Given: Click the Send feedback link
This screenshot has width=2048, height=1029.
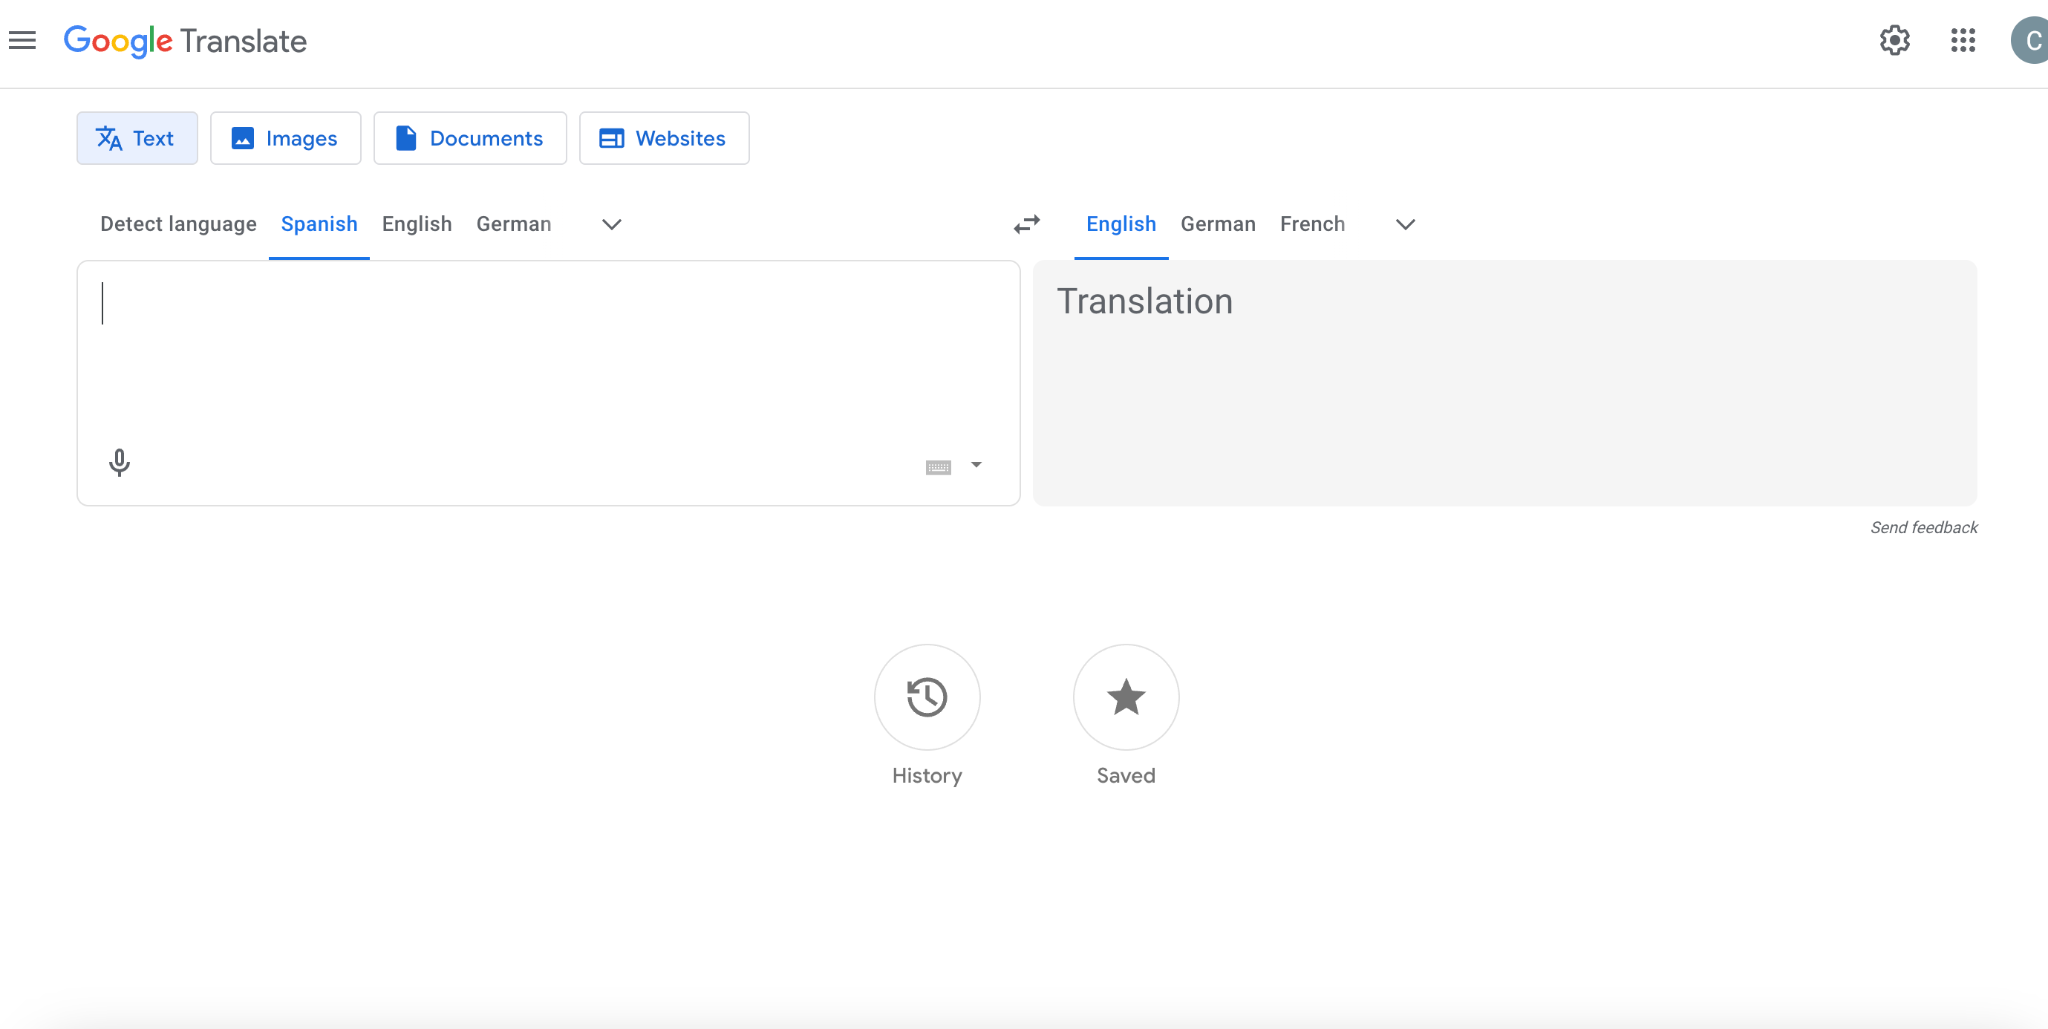Looking at the screenshot, I should (x=1923, y=527).
